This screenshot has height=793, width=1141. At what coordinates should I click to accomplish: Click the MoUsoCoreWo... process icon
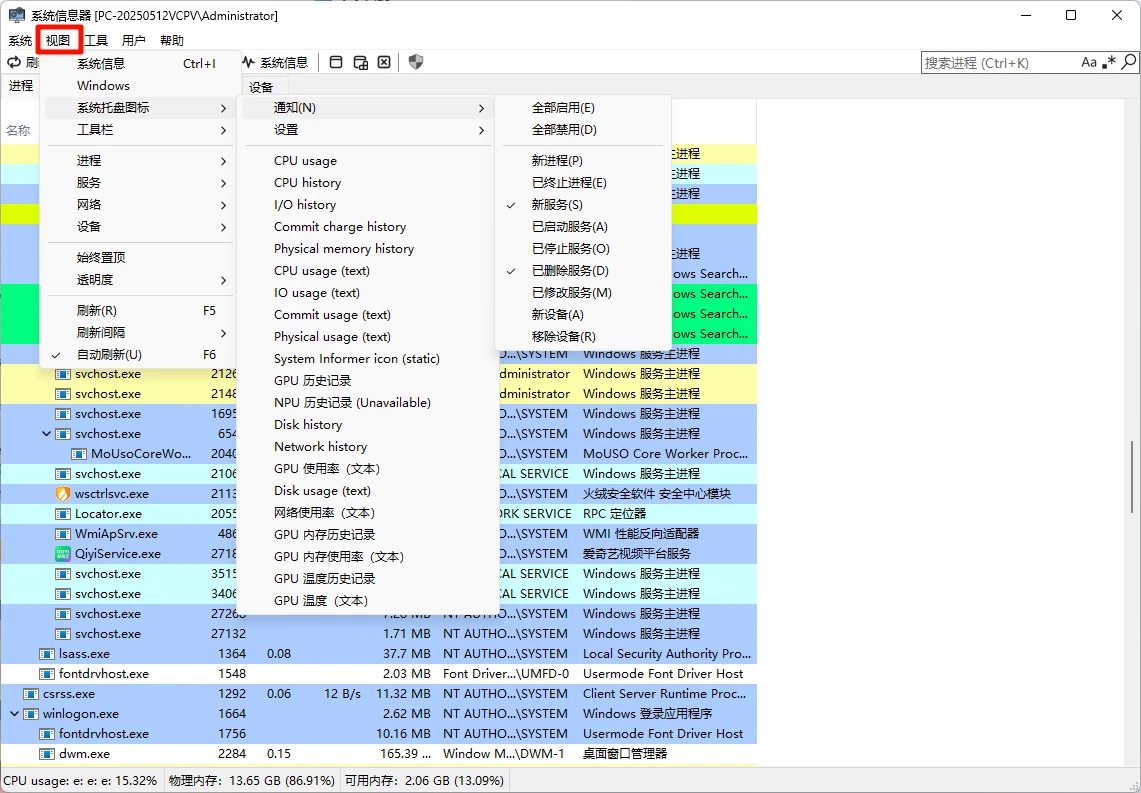79,454
